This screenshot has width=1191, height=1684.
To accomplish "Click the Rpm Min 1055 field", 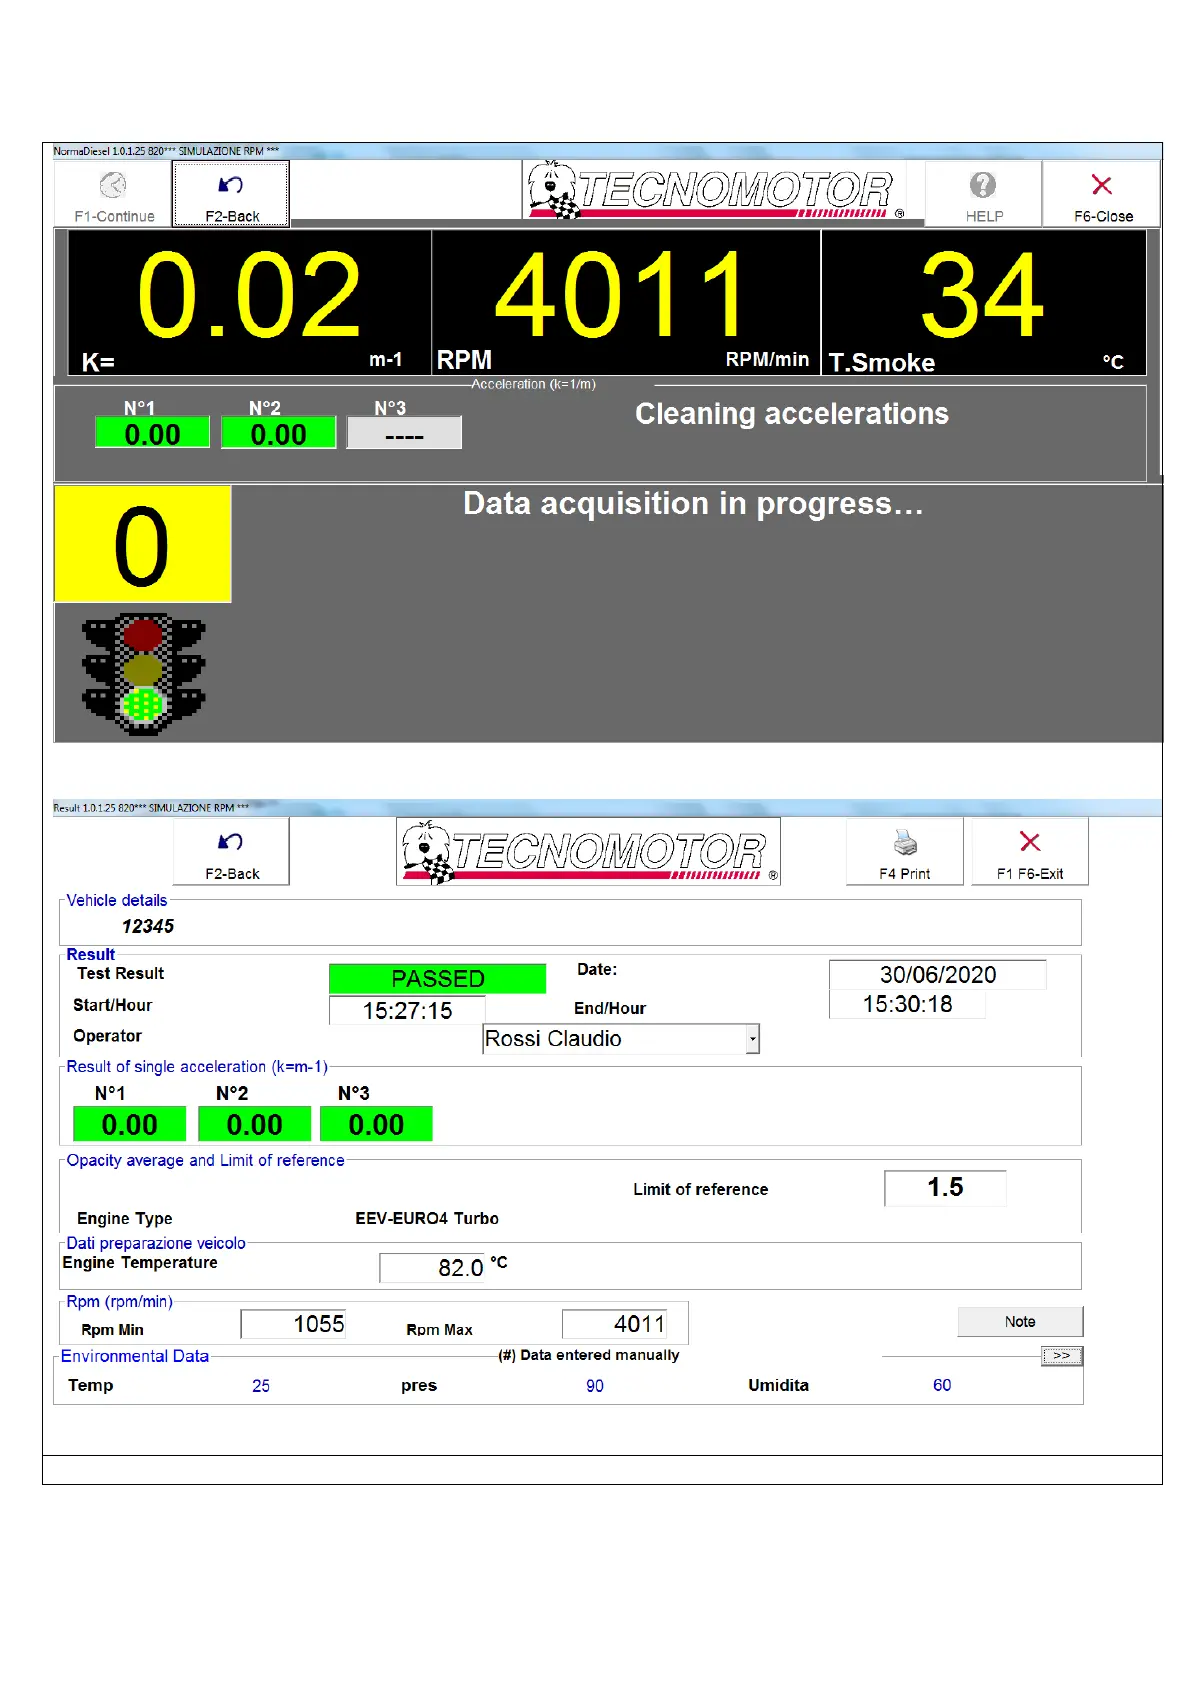I will (x=293, y=1324).
